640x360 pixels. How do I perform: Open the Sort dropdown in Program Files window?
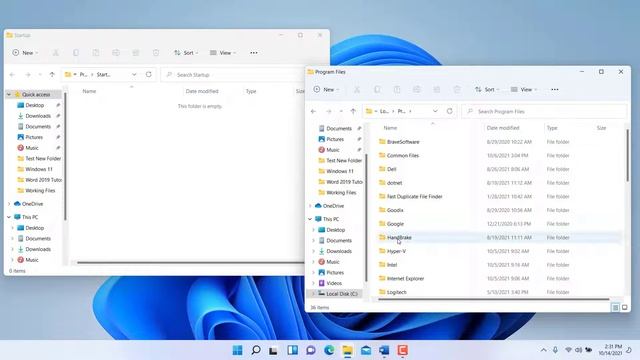point(487,89)
